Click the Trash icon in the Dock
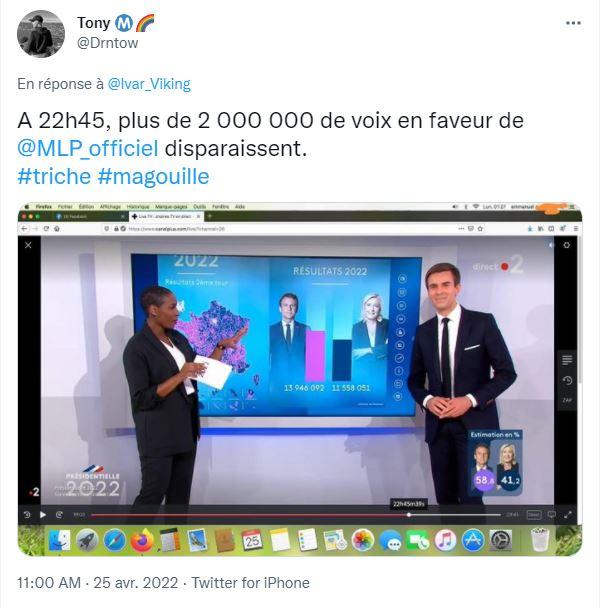Viewport: 607px width, 608px height. tap(540, 540)
